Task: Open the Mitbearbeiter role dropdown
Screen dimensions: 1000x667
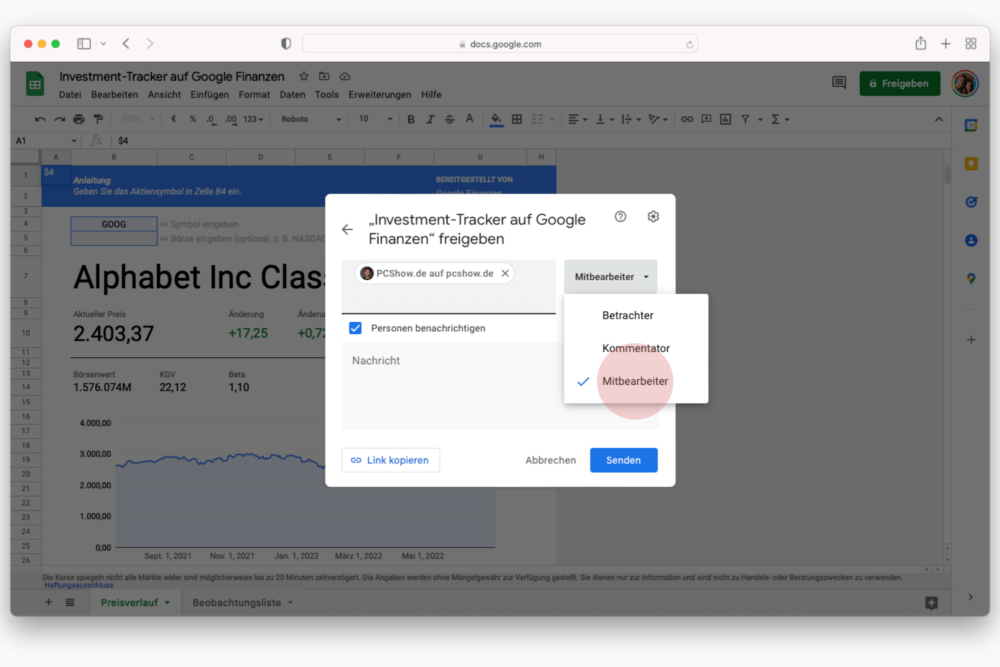Action: 611,277
